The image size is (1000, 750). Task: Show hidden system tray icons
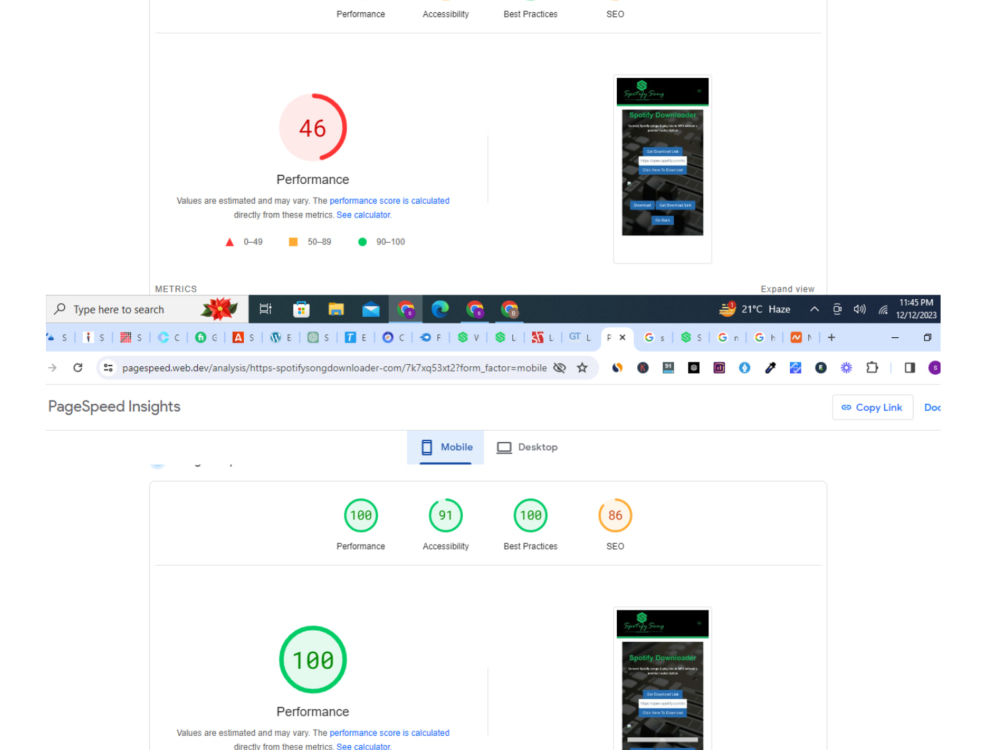coord(814,309)
